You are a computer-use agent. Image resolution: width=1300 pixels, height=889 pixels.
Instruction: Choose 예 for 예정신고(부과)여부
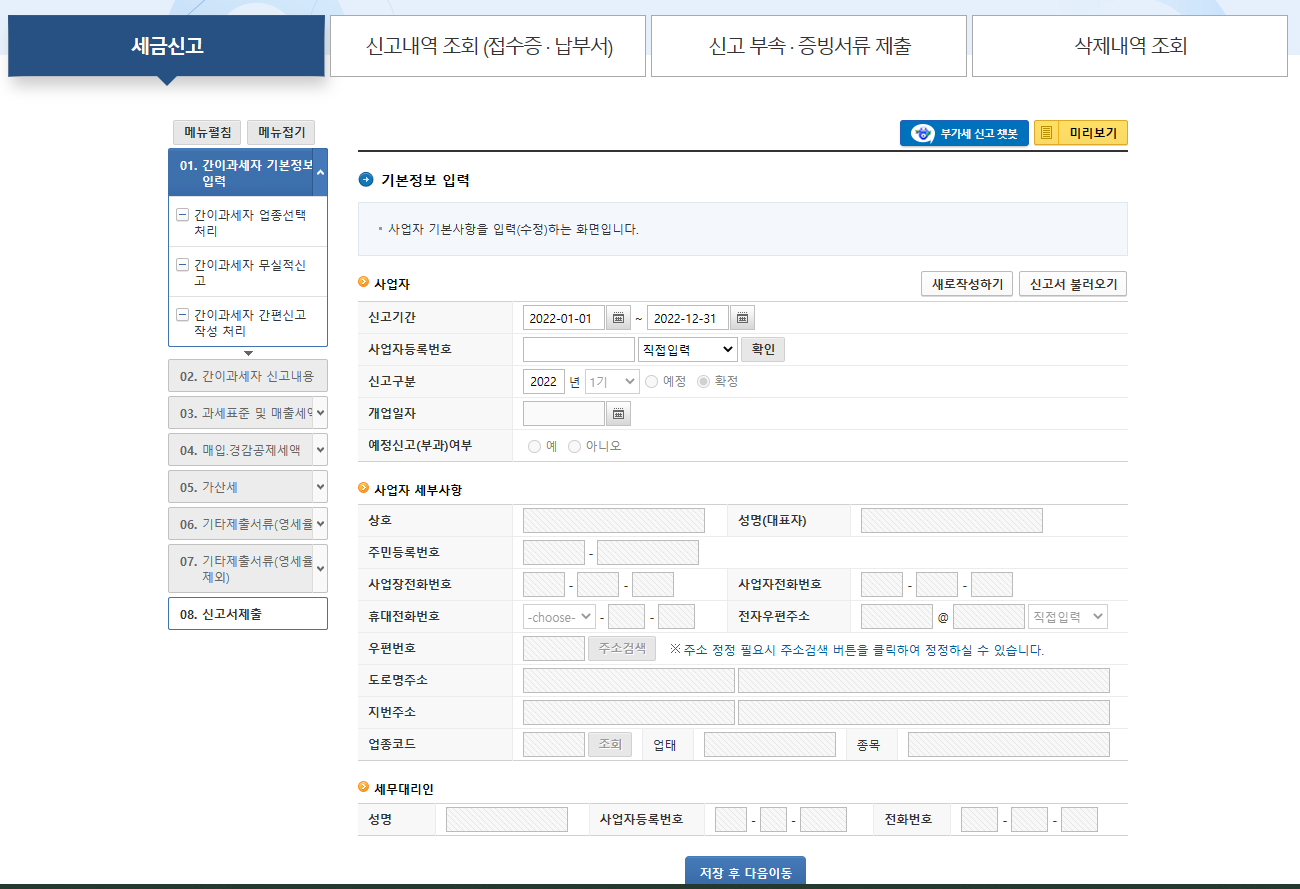point(533,446)
